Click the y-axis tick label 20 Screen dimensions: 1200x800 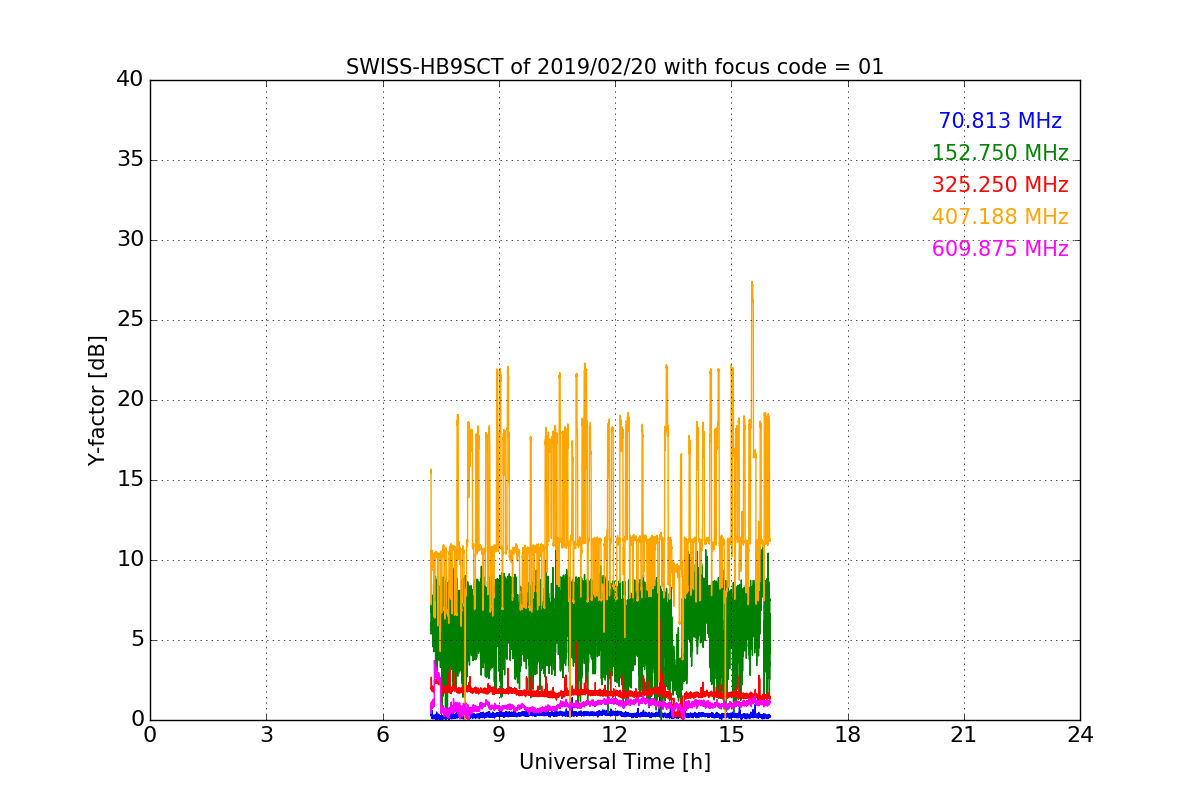(129, 400)
